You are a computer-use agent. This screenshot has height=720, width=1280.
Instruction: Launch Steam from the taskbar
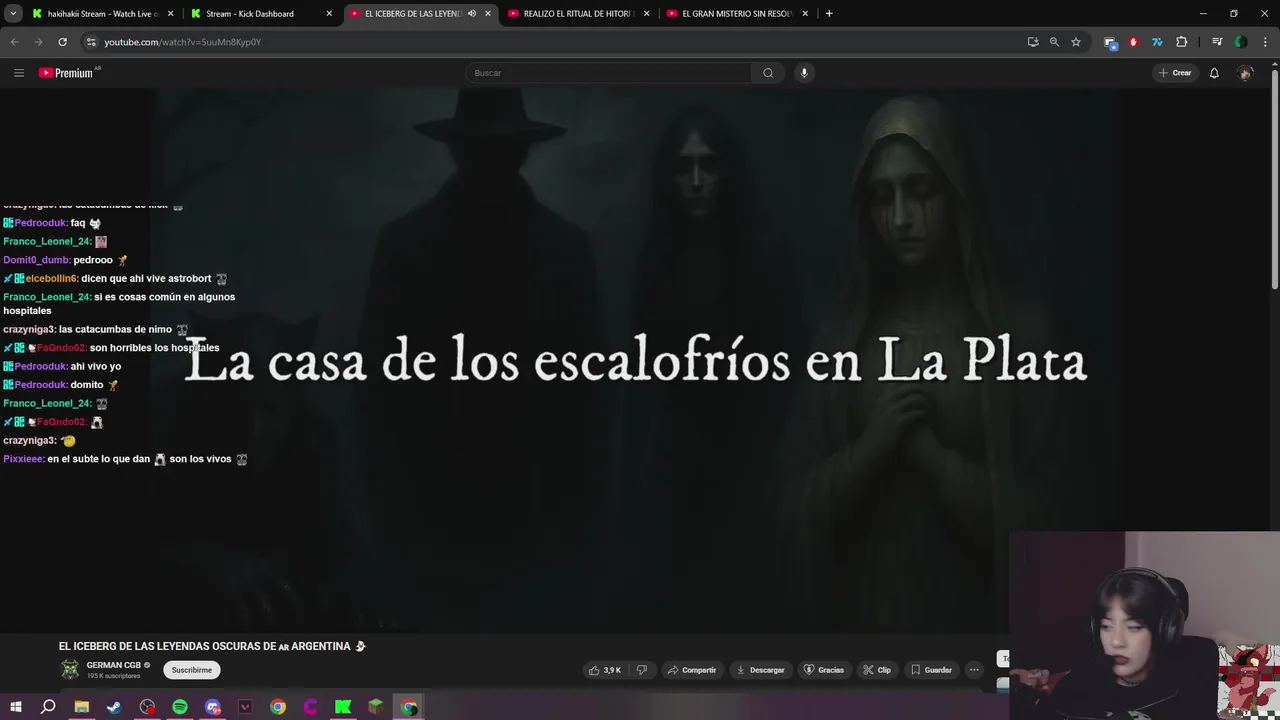pos(114,707)
